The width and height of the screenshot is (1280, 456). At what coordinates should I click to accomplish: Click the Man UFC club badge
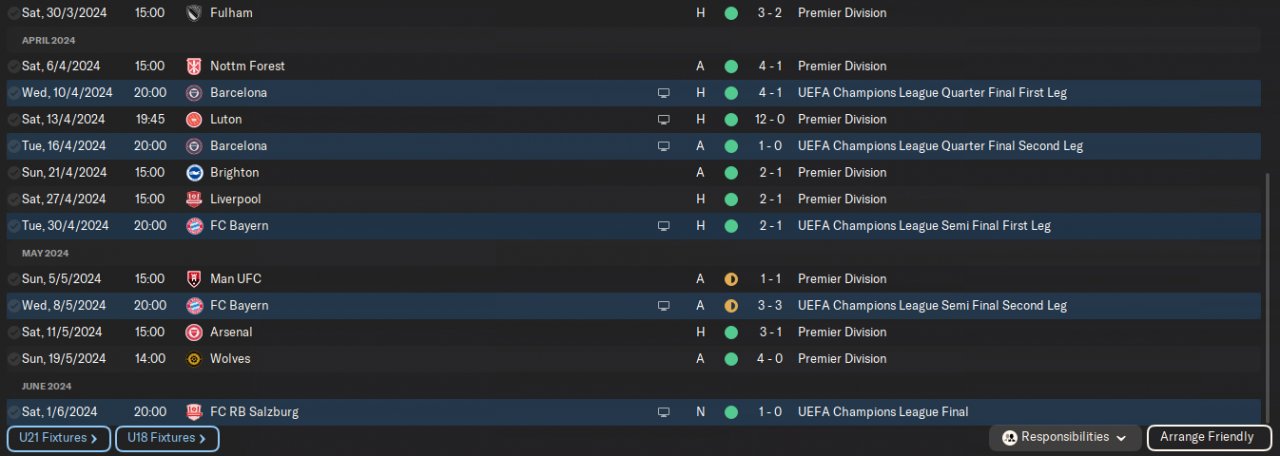pos(194,279)
